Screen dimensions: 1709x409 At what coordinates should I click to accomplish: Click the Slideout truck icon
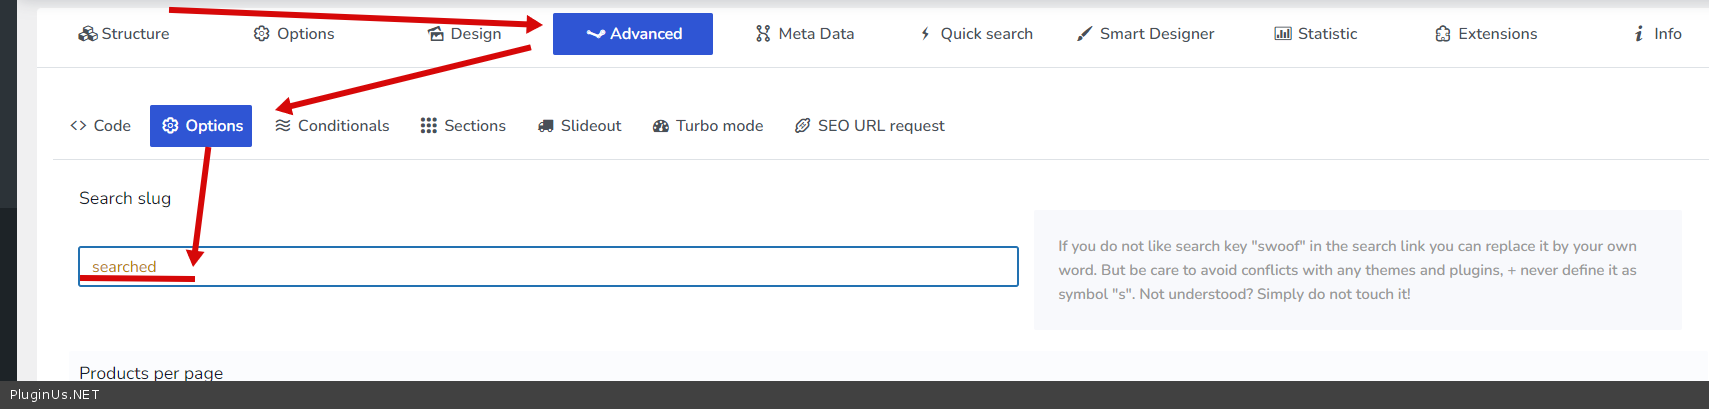coord(545,126)
